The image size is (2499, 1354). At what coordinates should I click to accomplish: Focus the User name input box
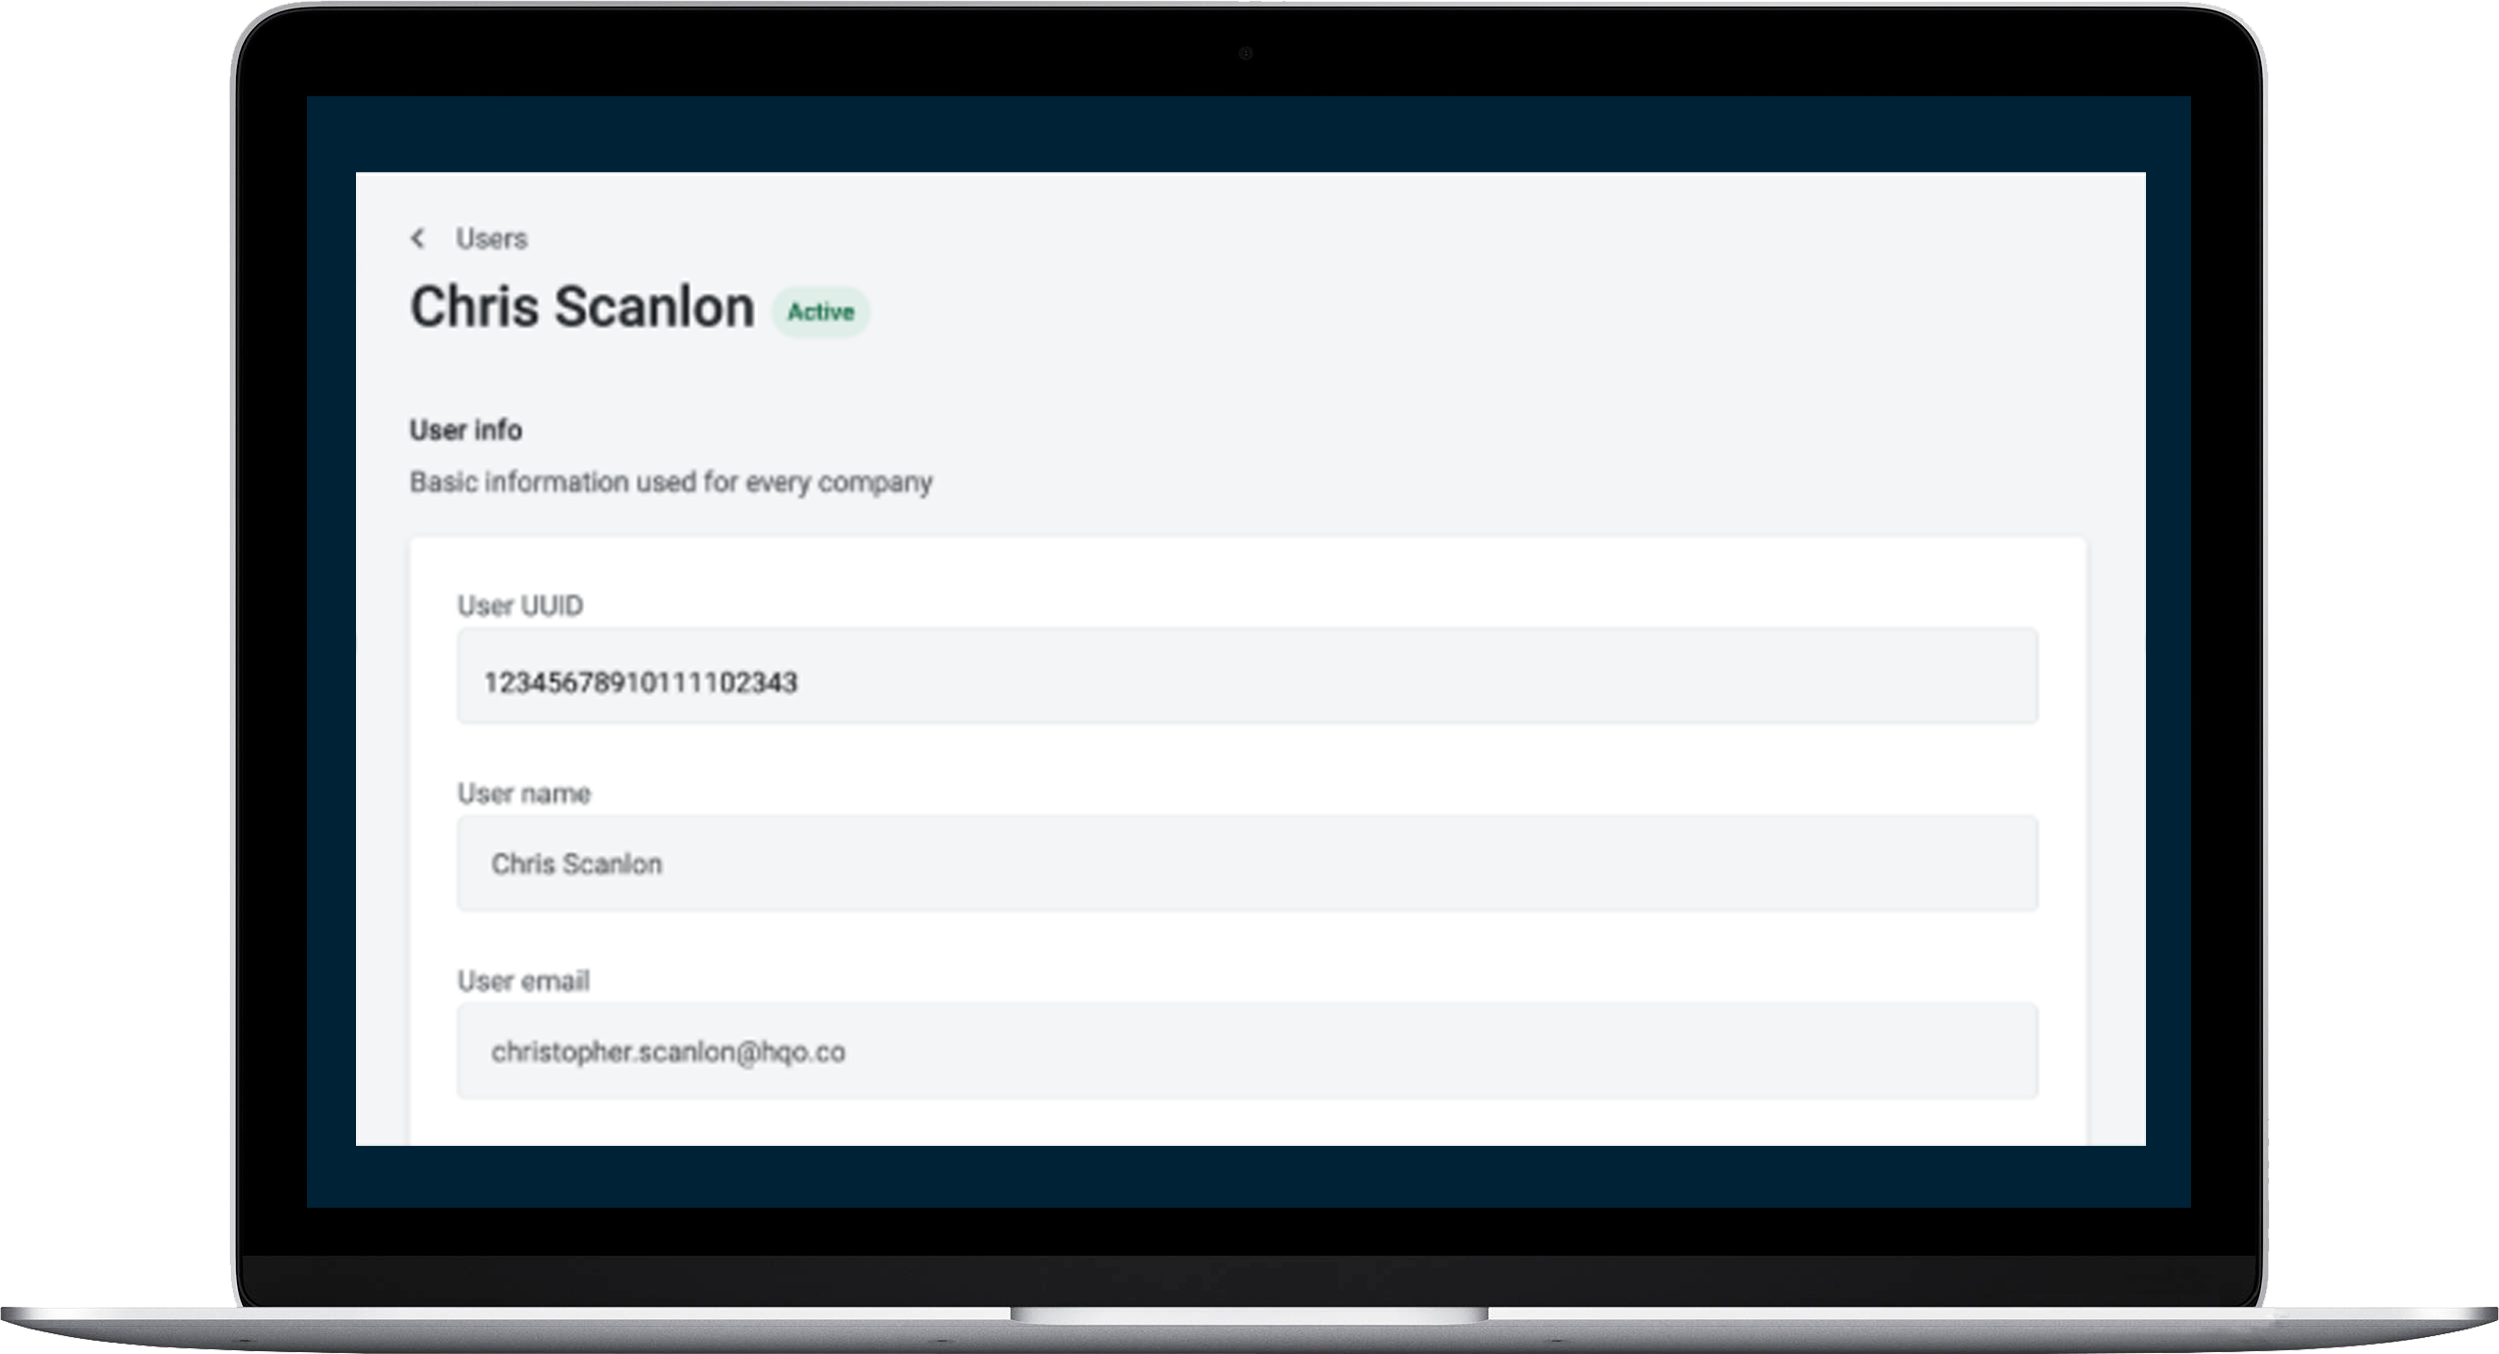pyautogui.click(x=1246, y=863)
